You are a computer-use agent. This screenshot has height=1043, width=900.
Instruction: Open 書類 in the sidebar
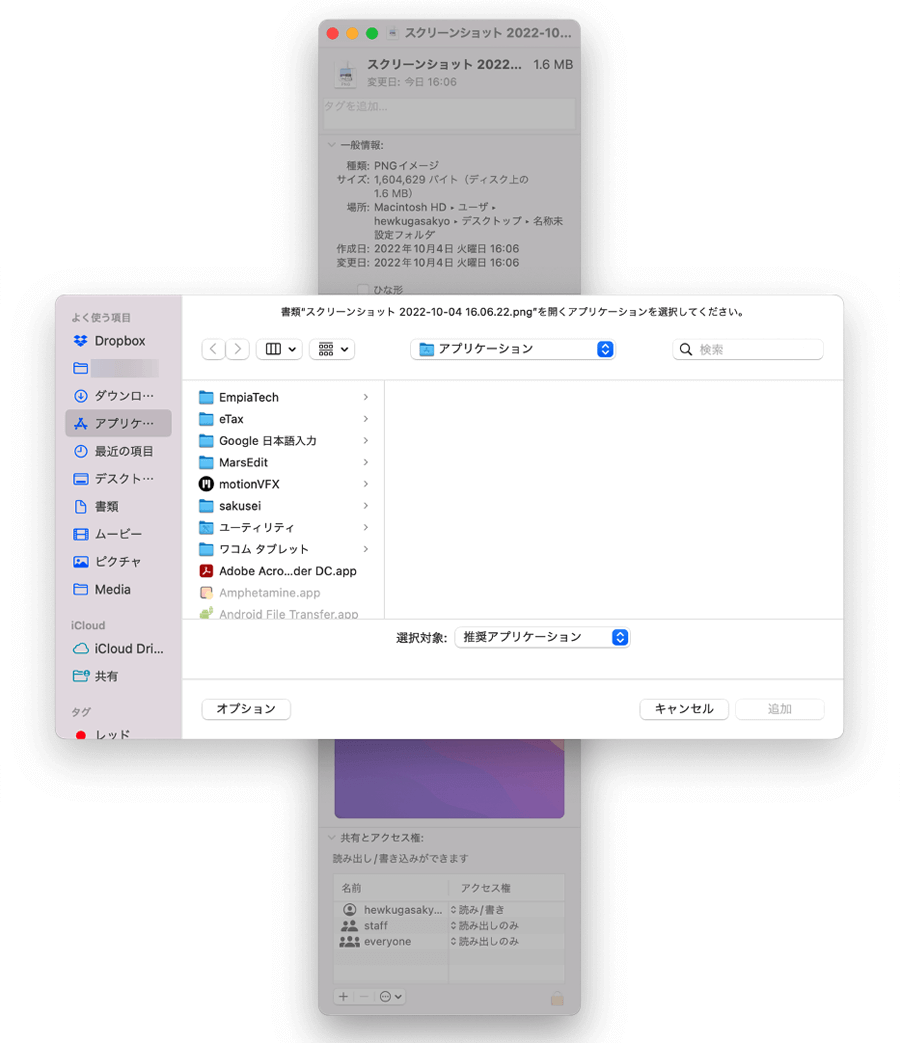click(x=118, y=506)
